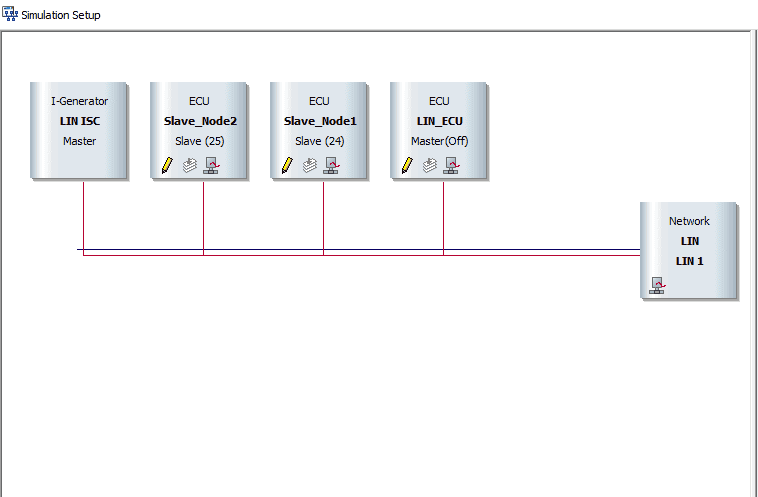Viewport: 758px width, 497px height.
Task: Click the Simulation Setup window icon
Action: click(x=10, y=15)
